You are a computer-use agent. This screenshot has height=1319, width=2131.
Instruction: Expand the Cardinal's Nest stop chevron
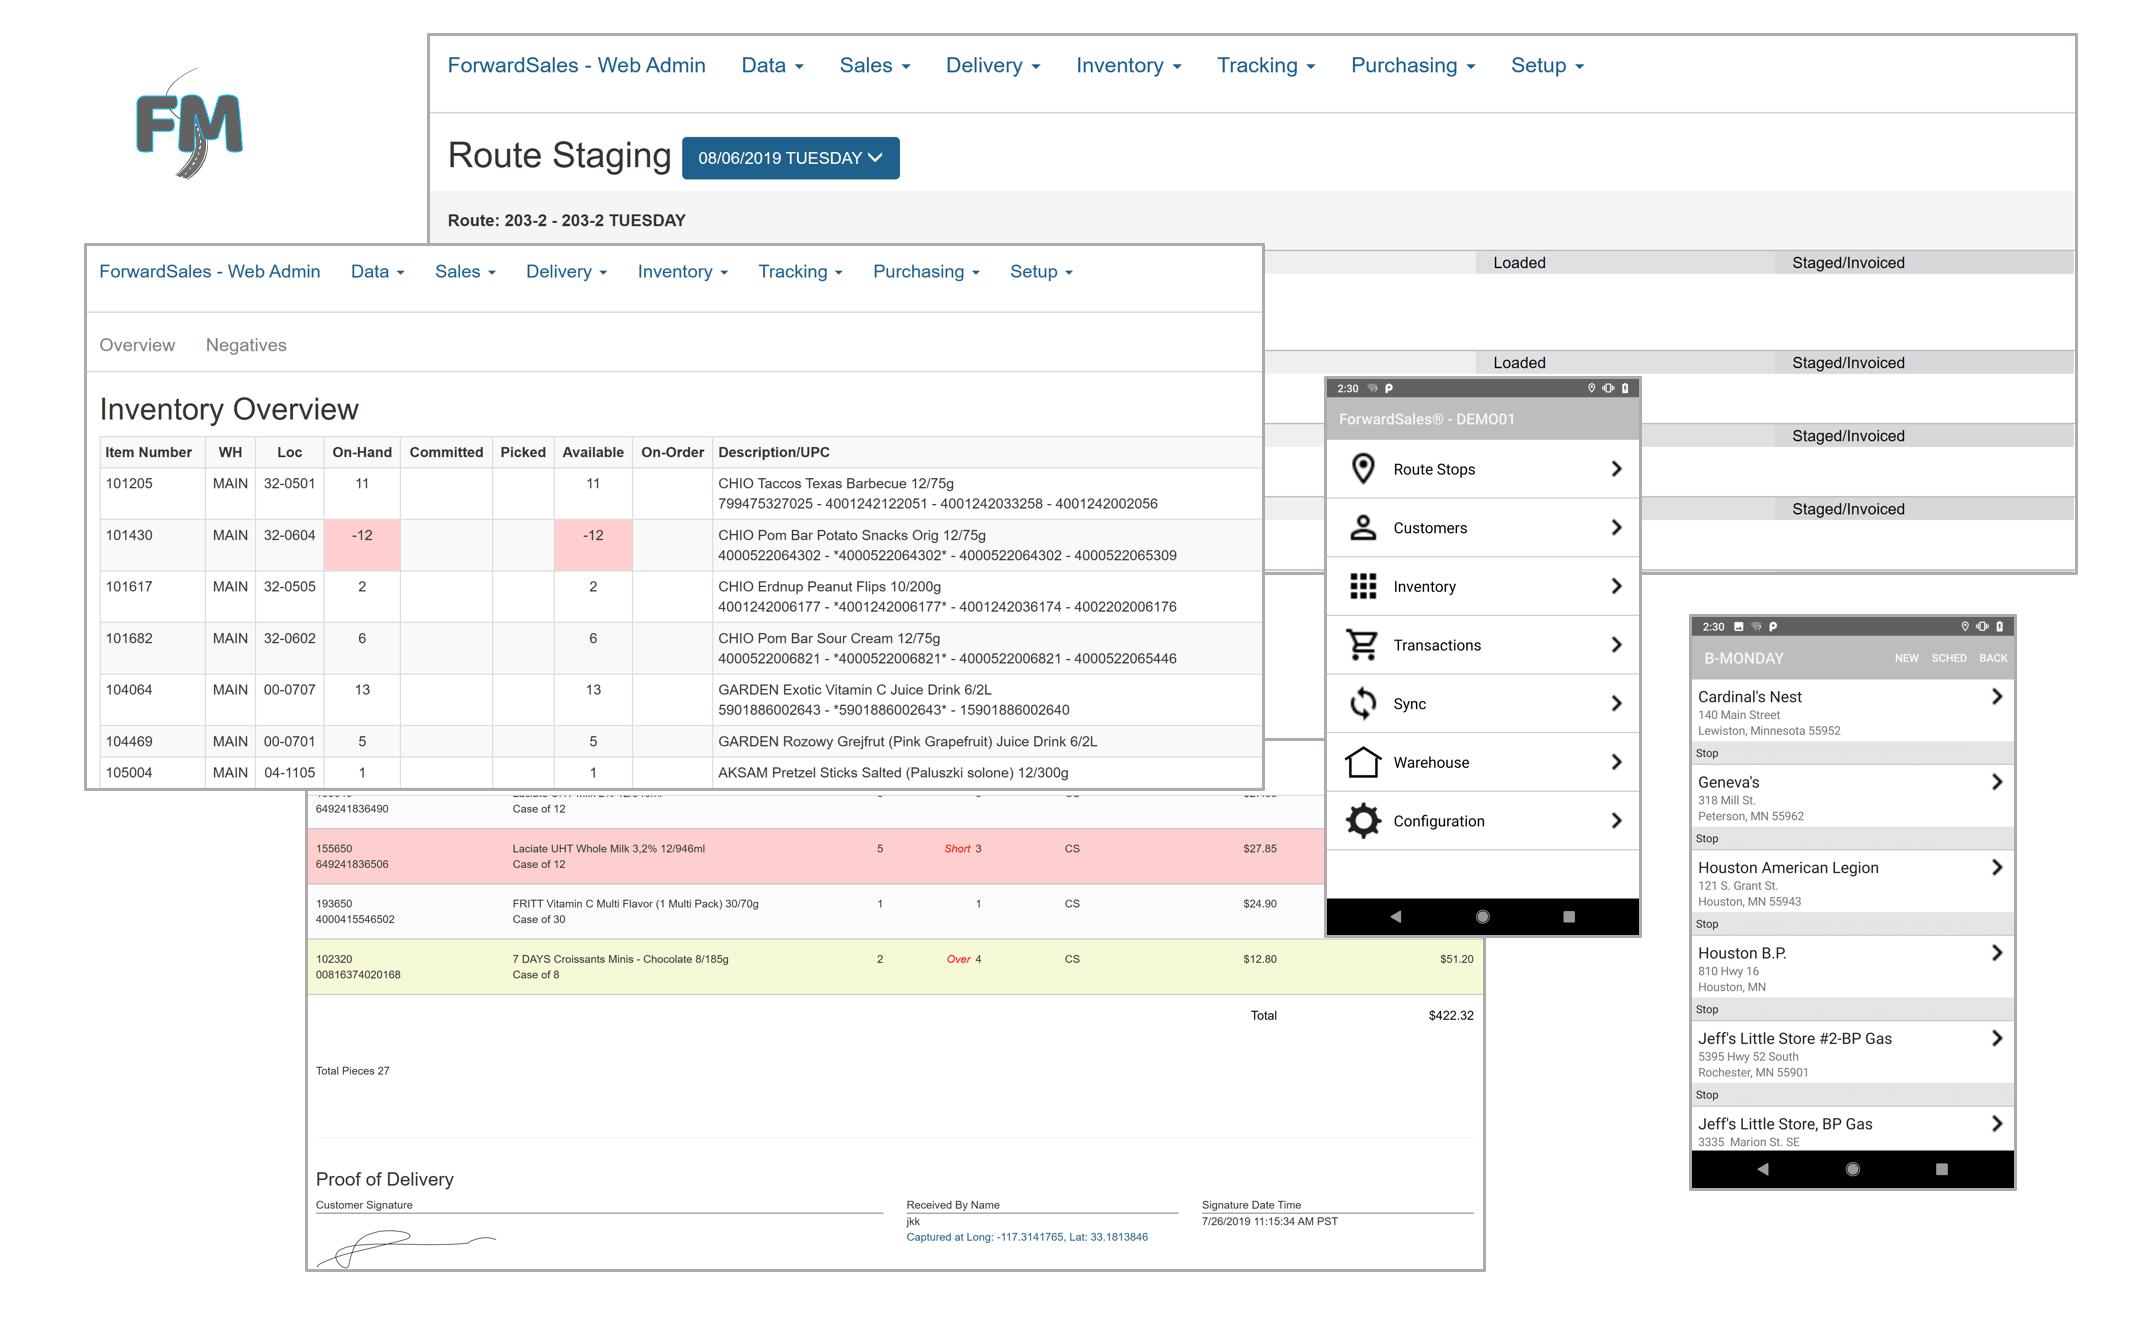pyautogui.click(x=1998, y=697)
